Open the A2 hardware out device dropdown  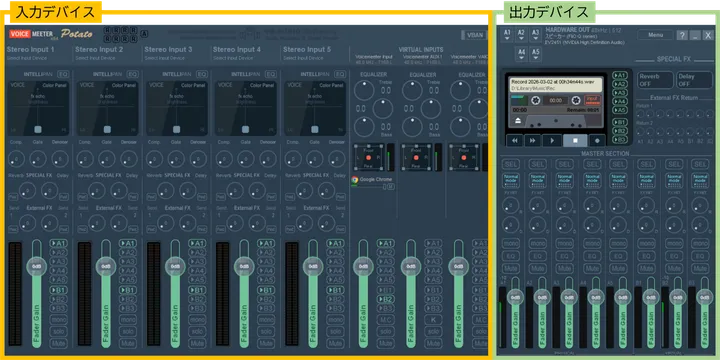[521, 35]
